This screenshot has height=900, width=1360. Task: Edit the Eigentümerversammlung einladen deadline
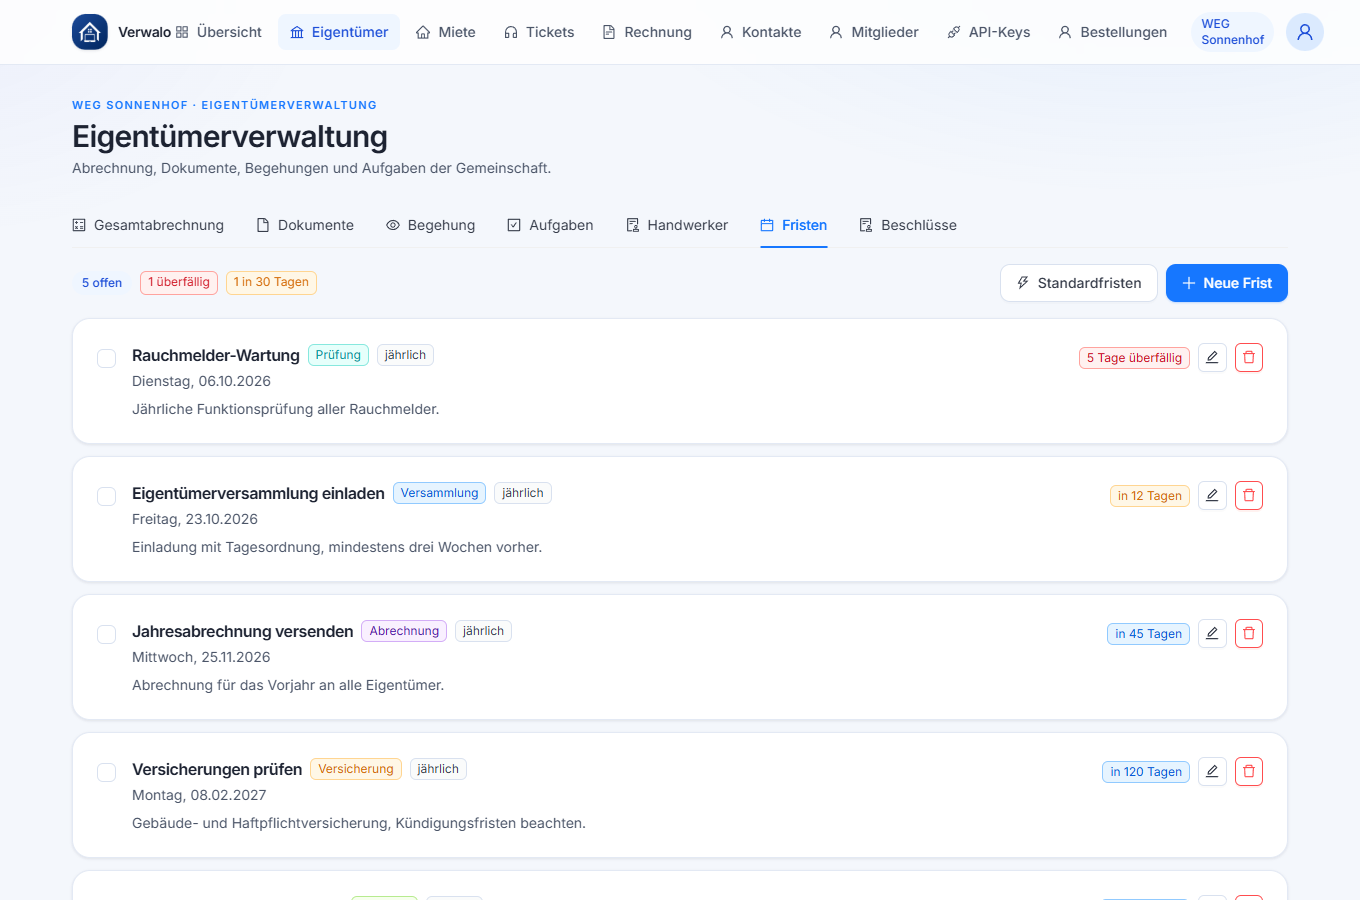click(x=1212, y=496)
